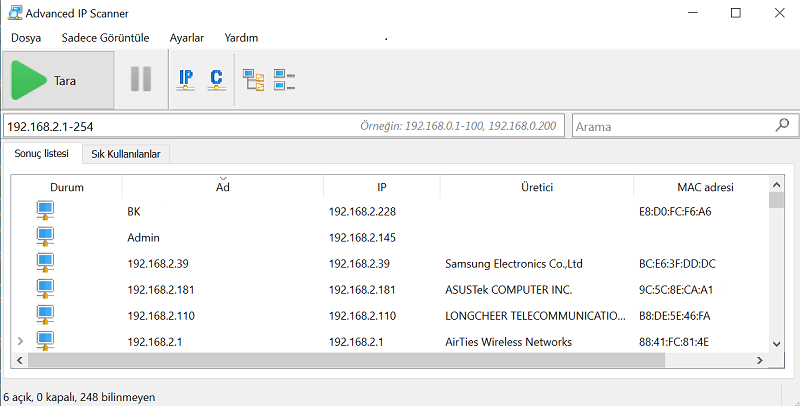Sort by Üretici column header

537,187
